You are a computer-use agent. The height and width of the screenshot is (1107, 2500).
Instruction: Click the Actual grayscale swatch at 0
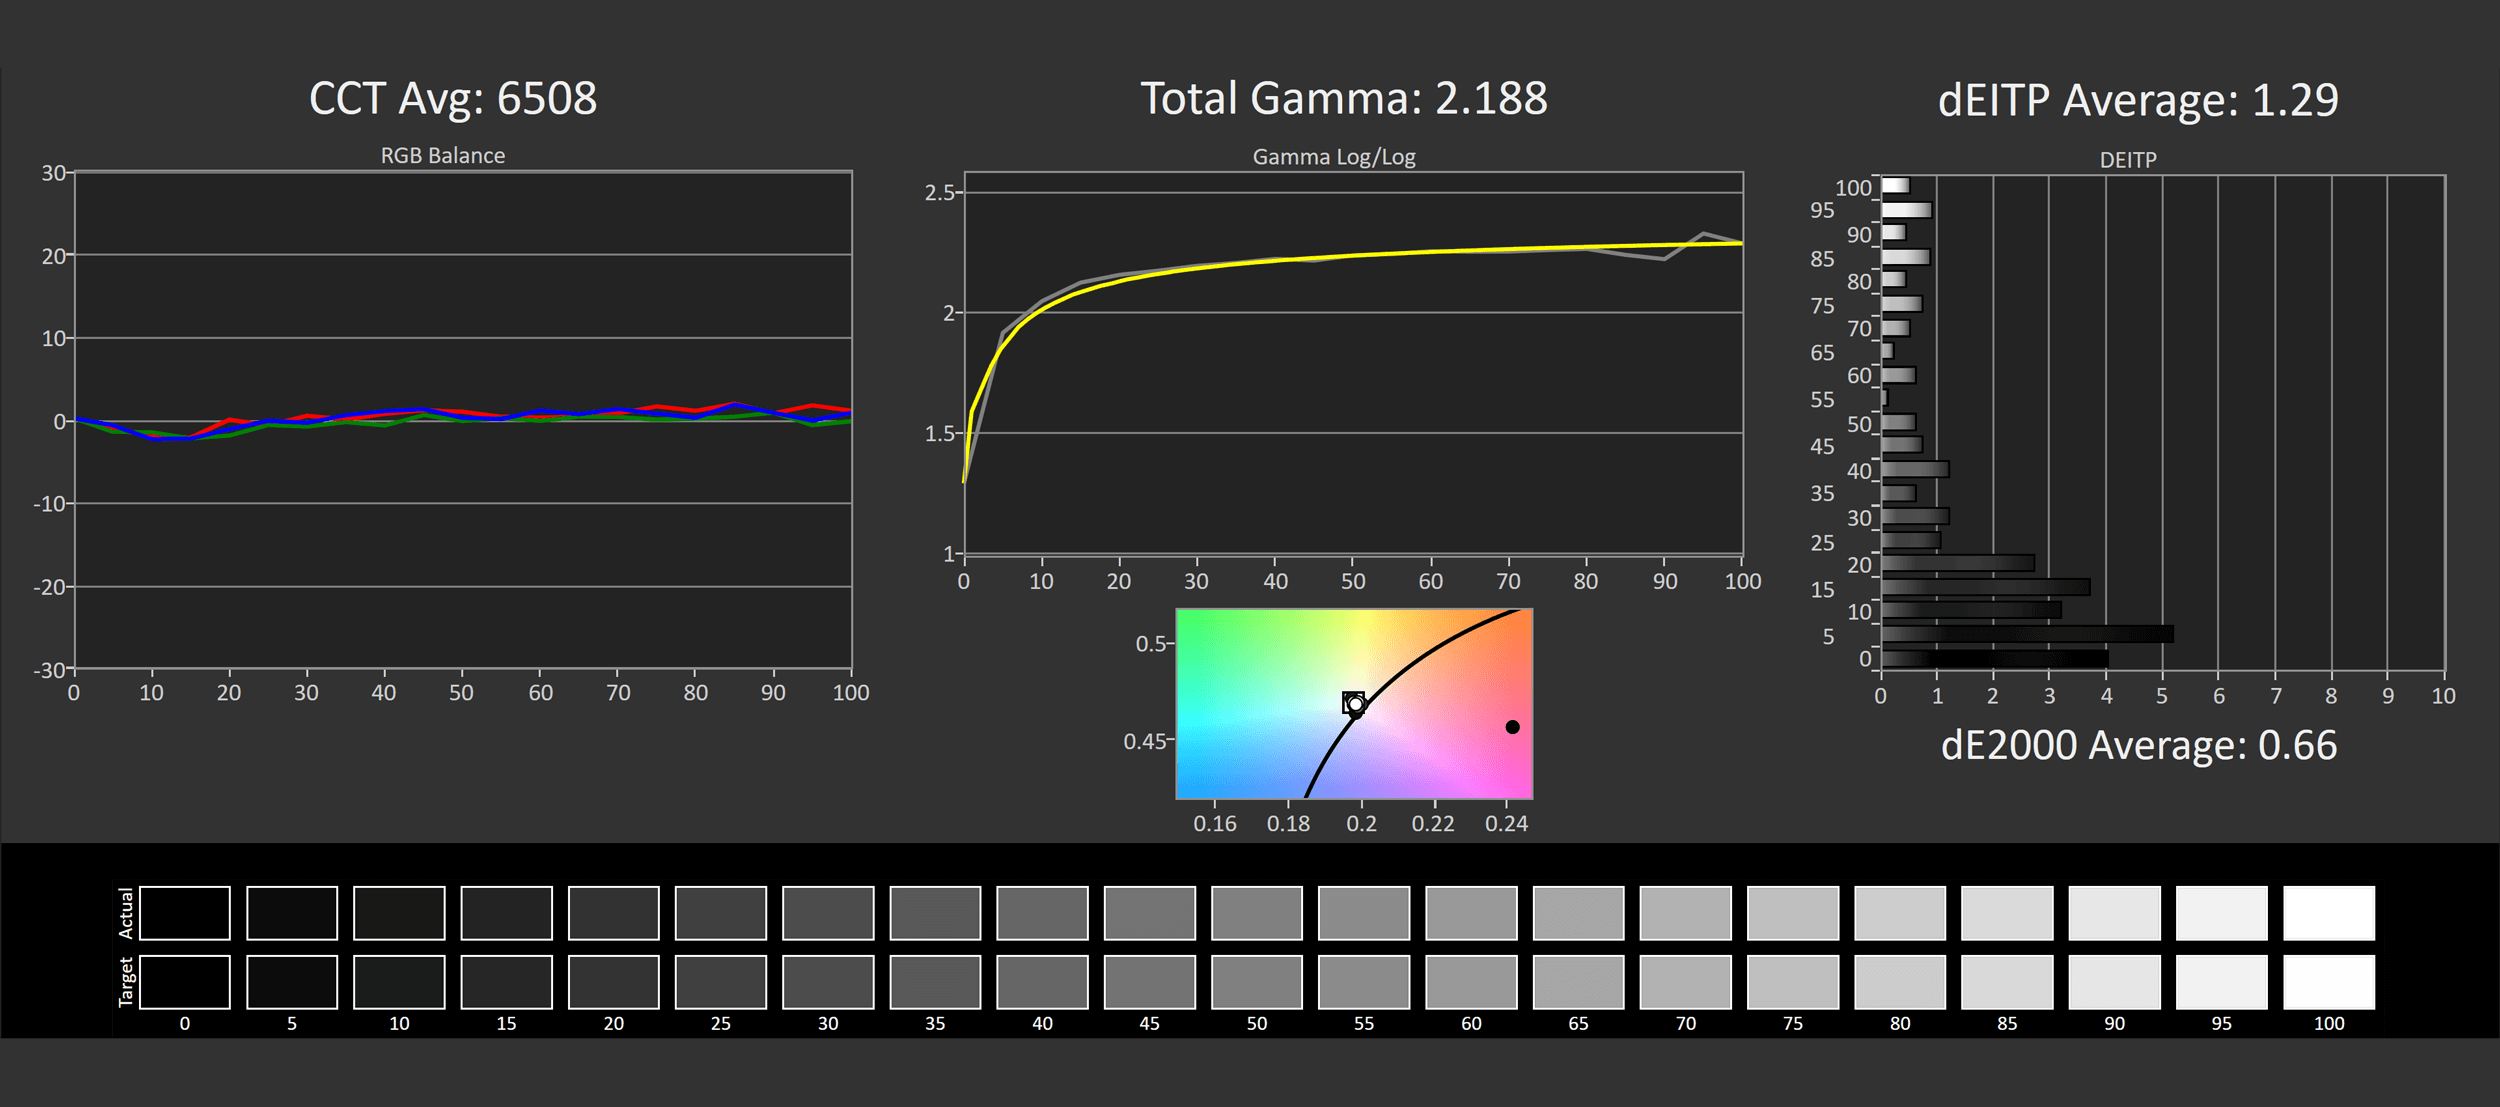coord(185,912)
